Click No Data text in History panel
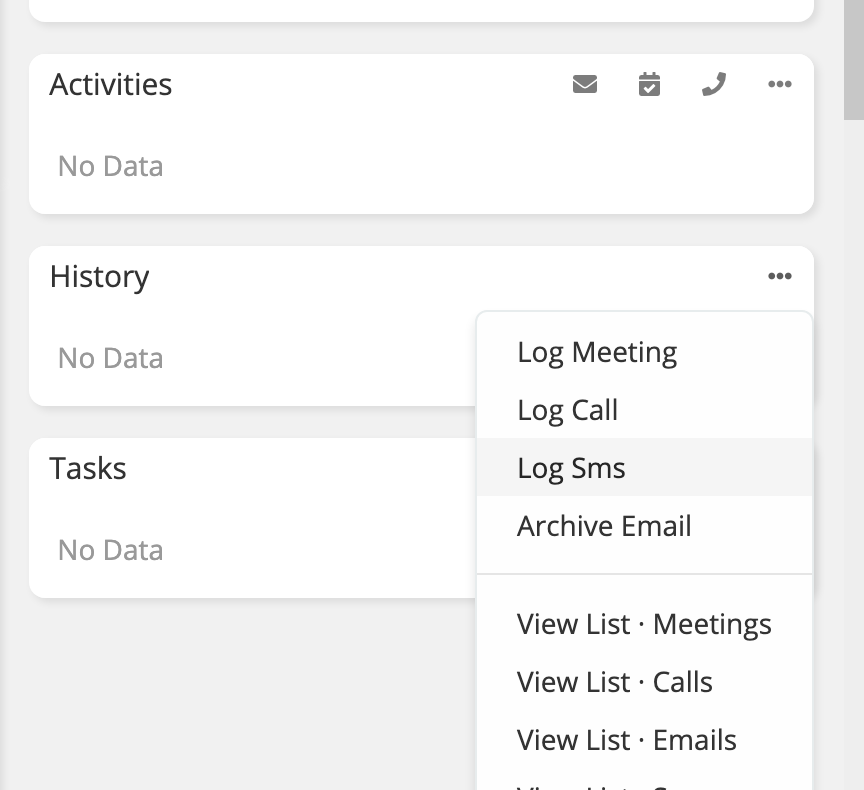This screenshot has width=864, height=790. 110,358
